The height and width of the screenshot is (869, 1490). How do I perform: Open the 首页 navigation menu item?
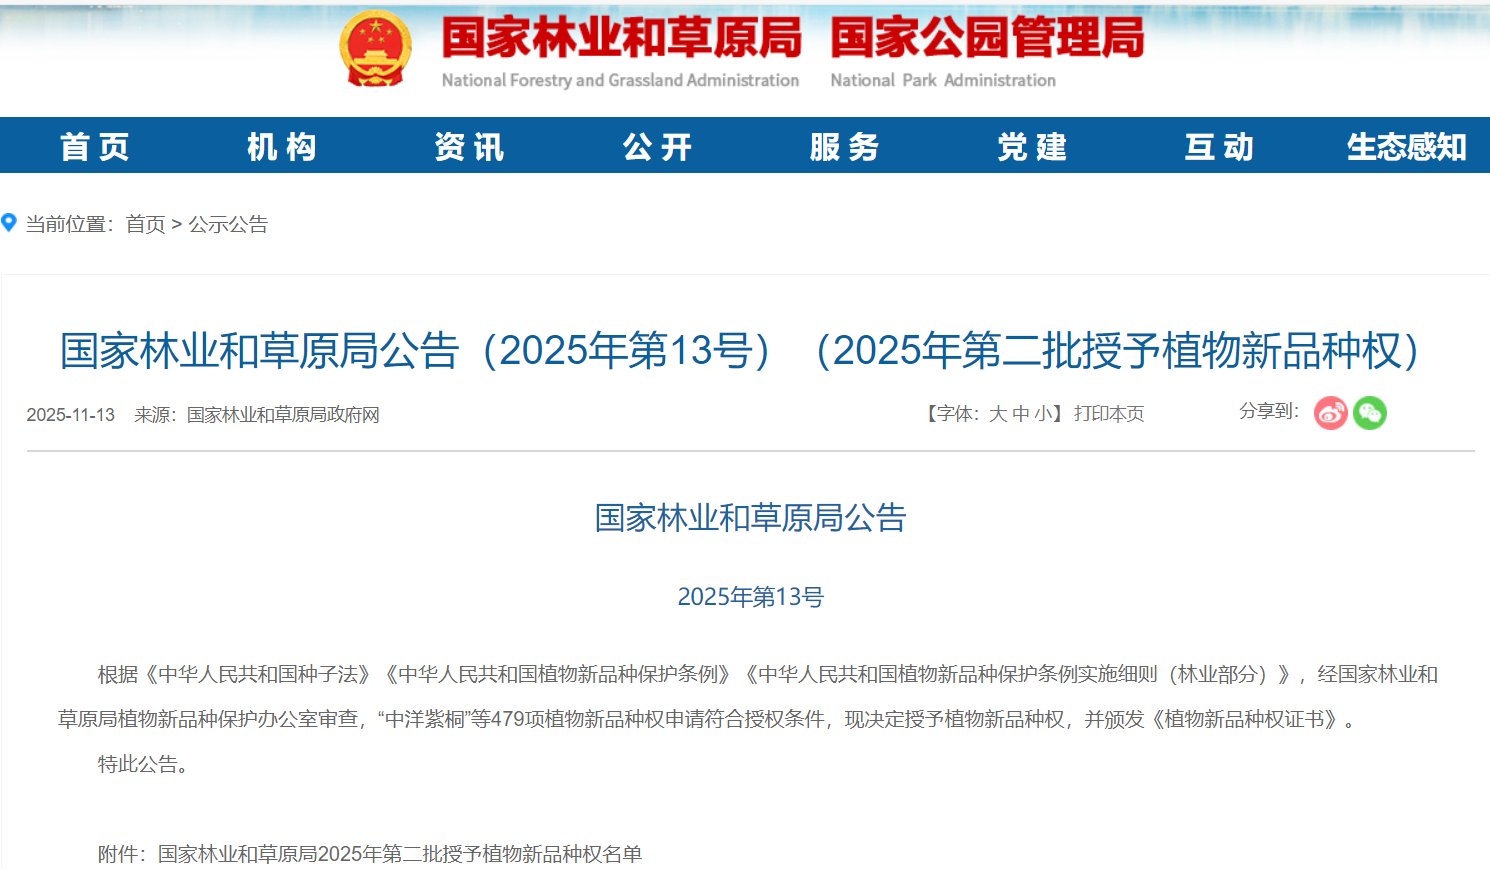(95, 147)
